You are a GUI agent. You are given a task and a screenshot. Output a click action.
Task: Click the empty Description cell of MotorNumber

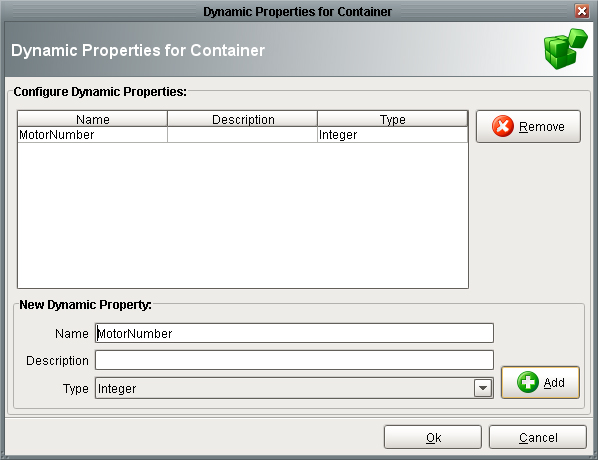point(243,135)
